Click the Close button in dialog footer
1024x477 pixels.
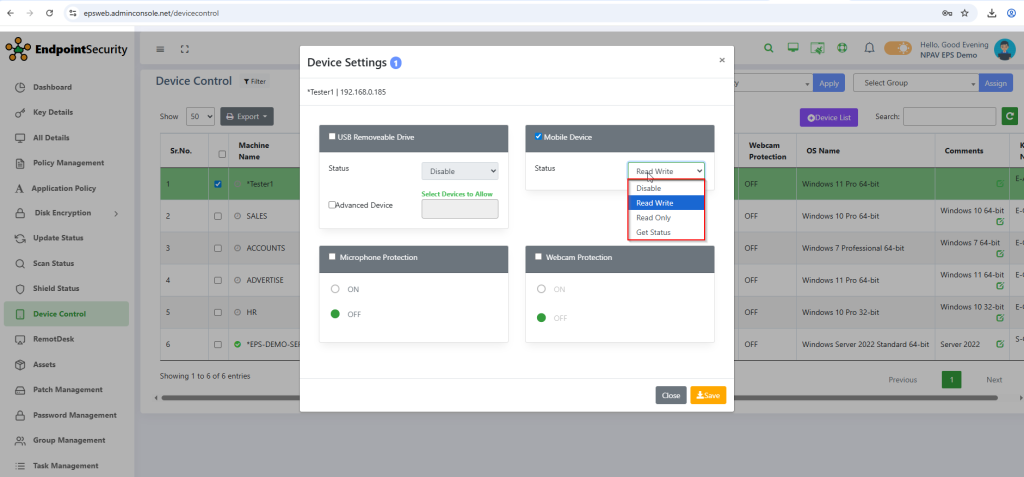671,395
